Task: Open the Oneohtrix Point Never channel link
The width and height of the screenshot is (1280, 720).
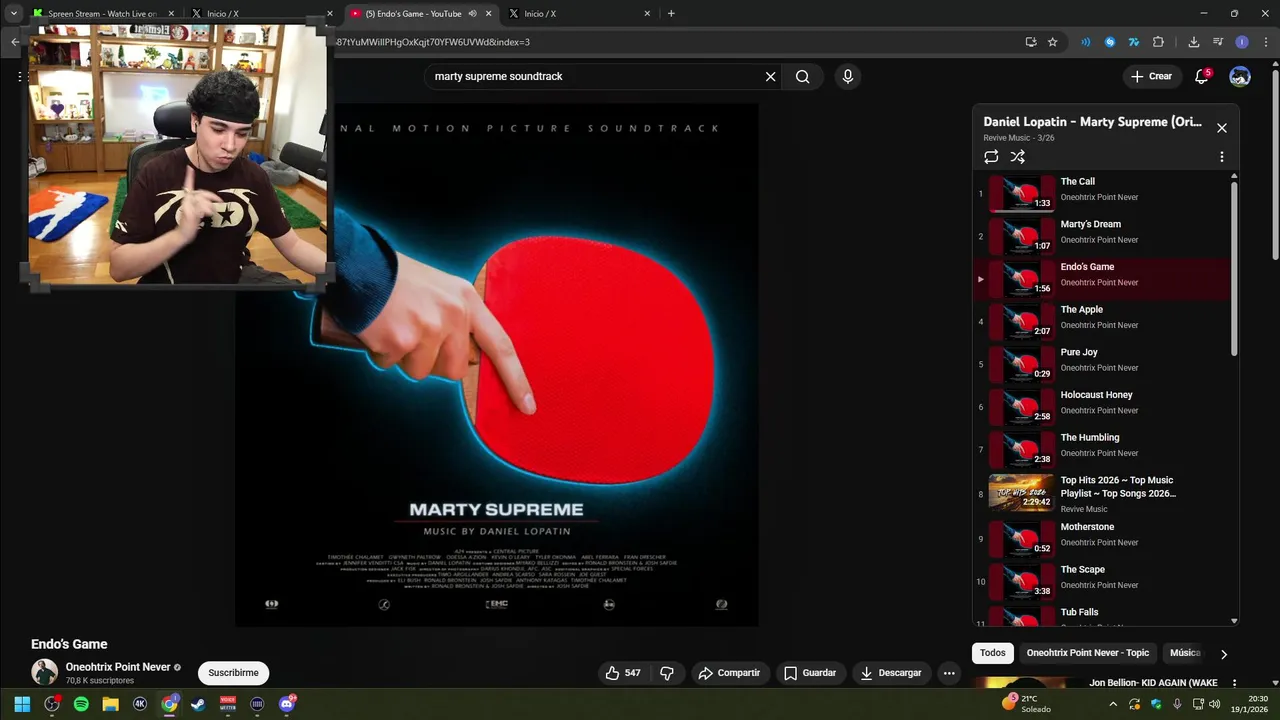Action: (x=118, y=667)
